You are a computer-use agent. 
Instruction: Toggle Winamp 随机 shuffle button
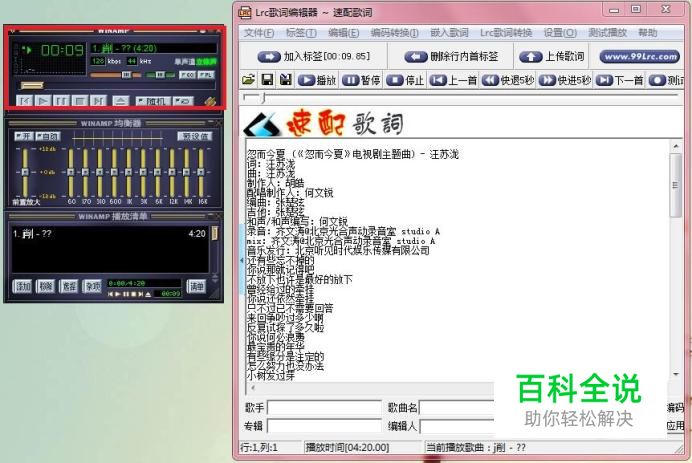tap(152, 102)
